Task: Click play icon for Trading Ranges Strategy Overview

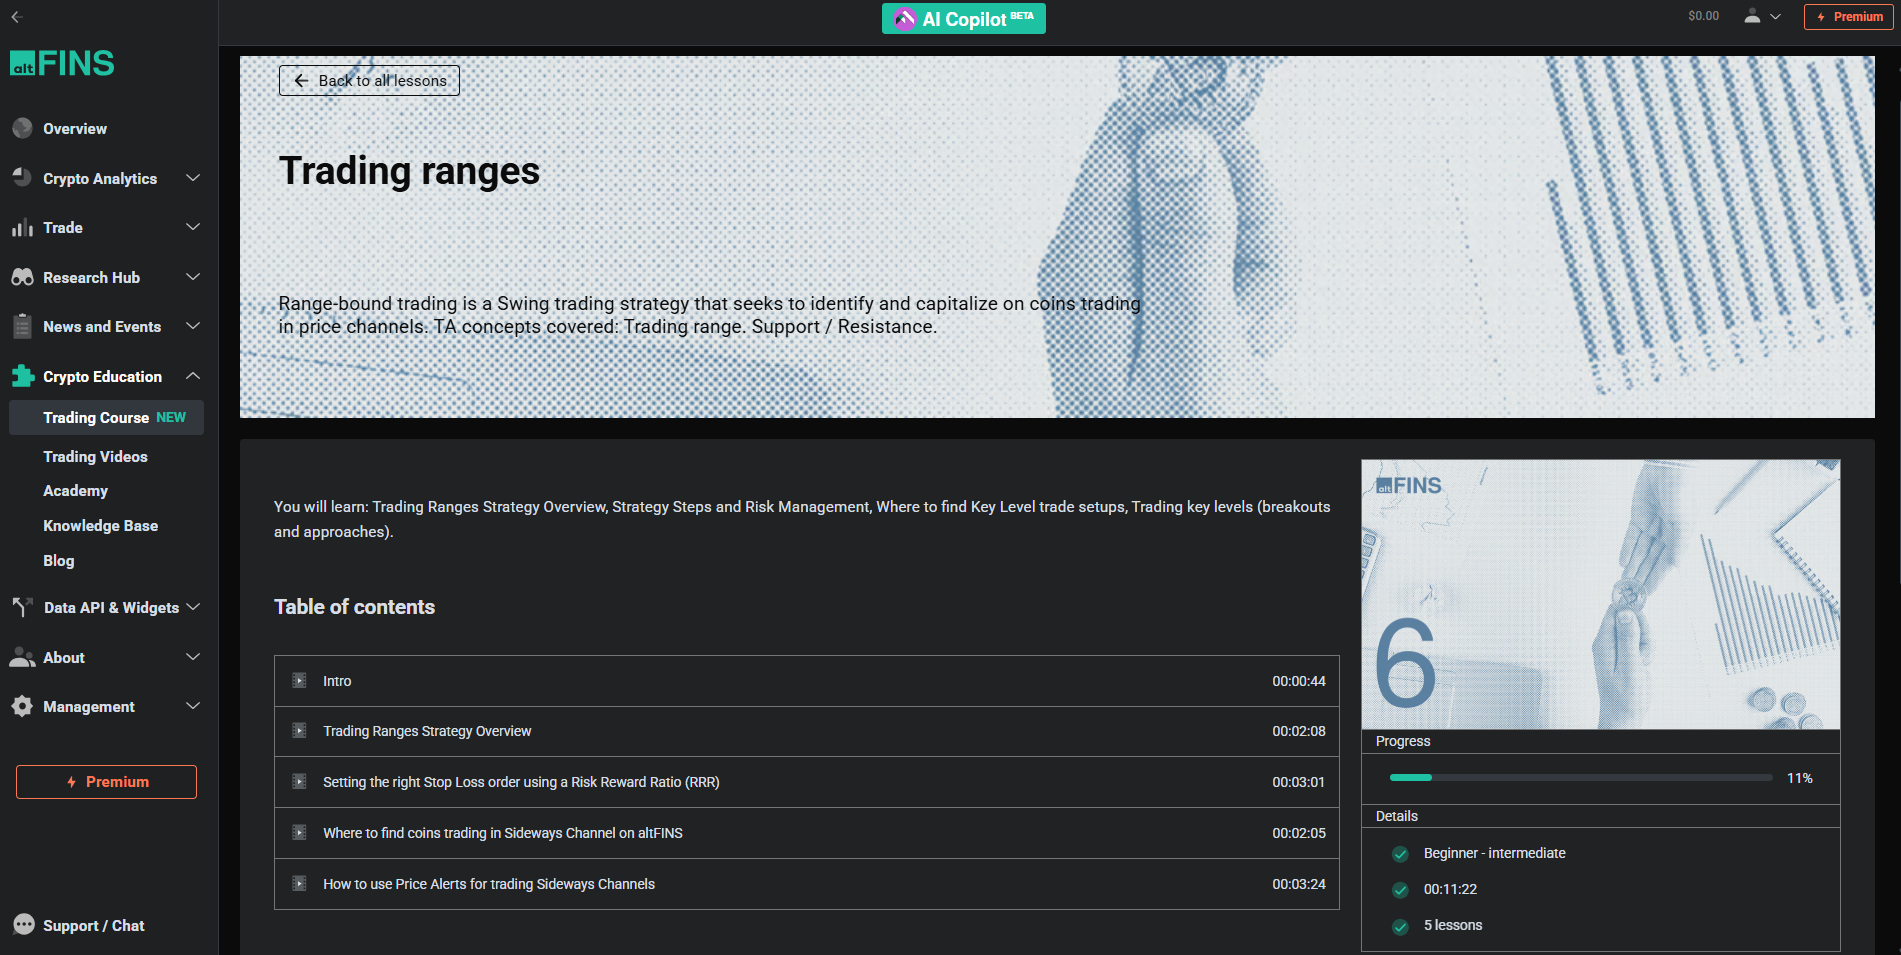Action: [299, 731]
